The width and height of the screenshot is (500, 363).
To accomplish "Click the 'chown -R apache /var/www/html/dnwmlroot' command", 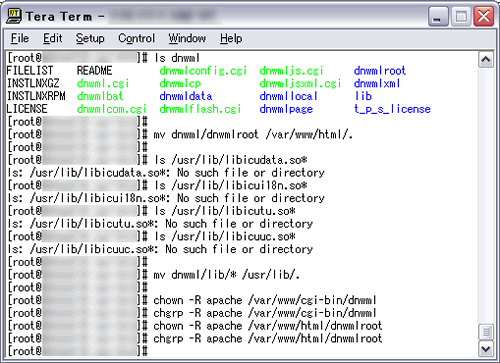I will 268,326.
